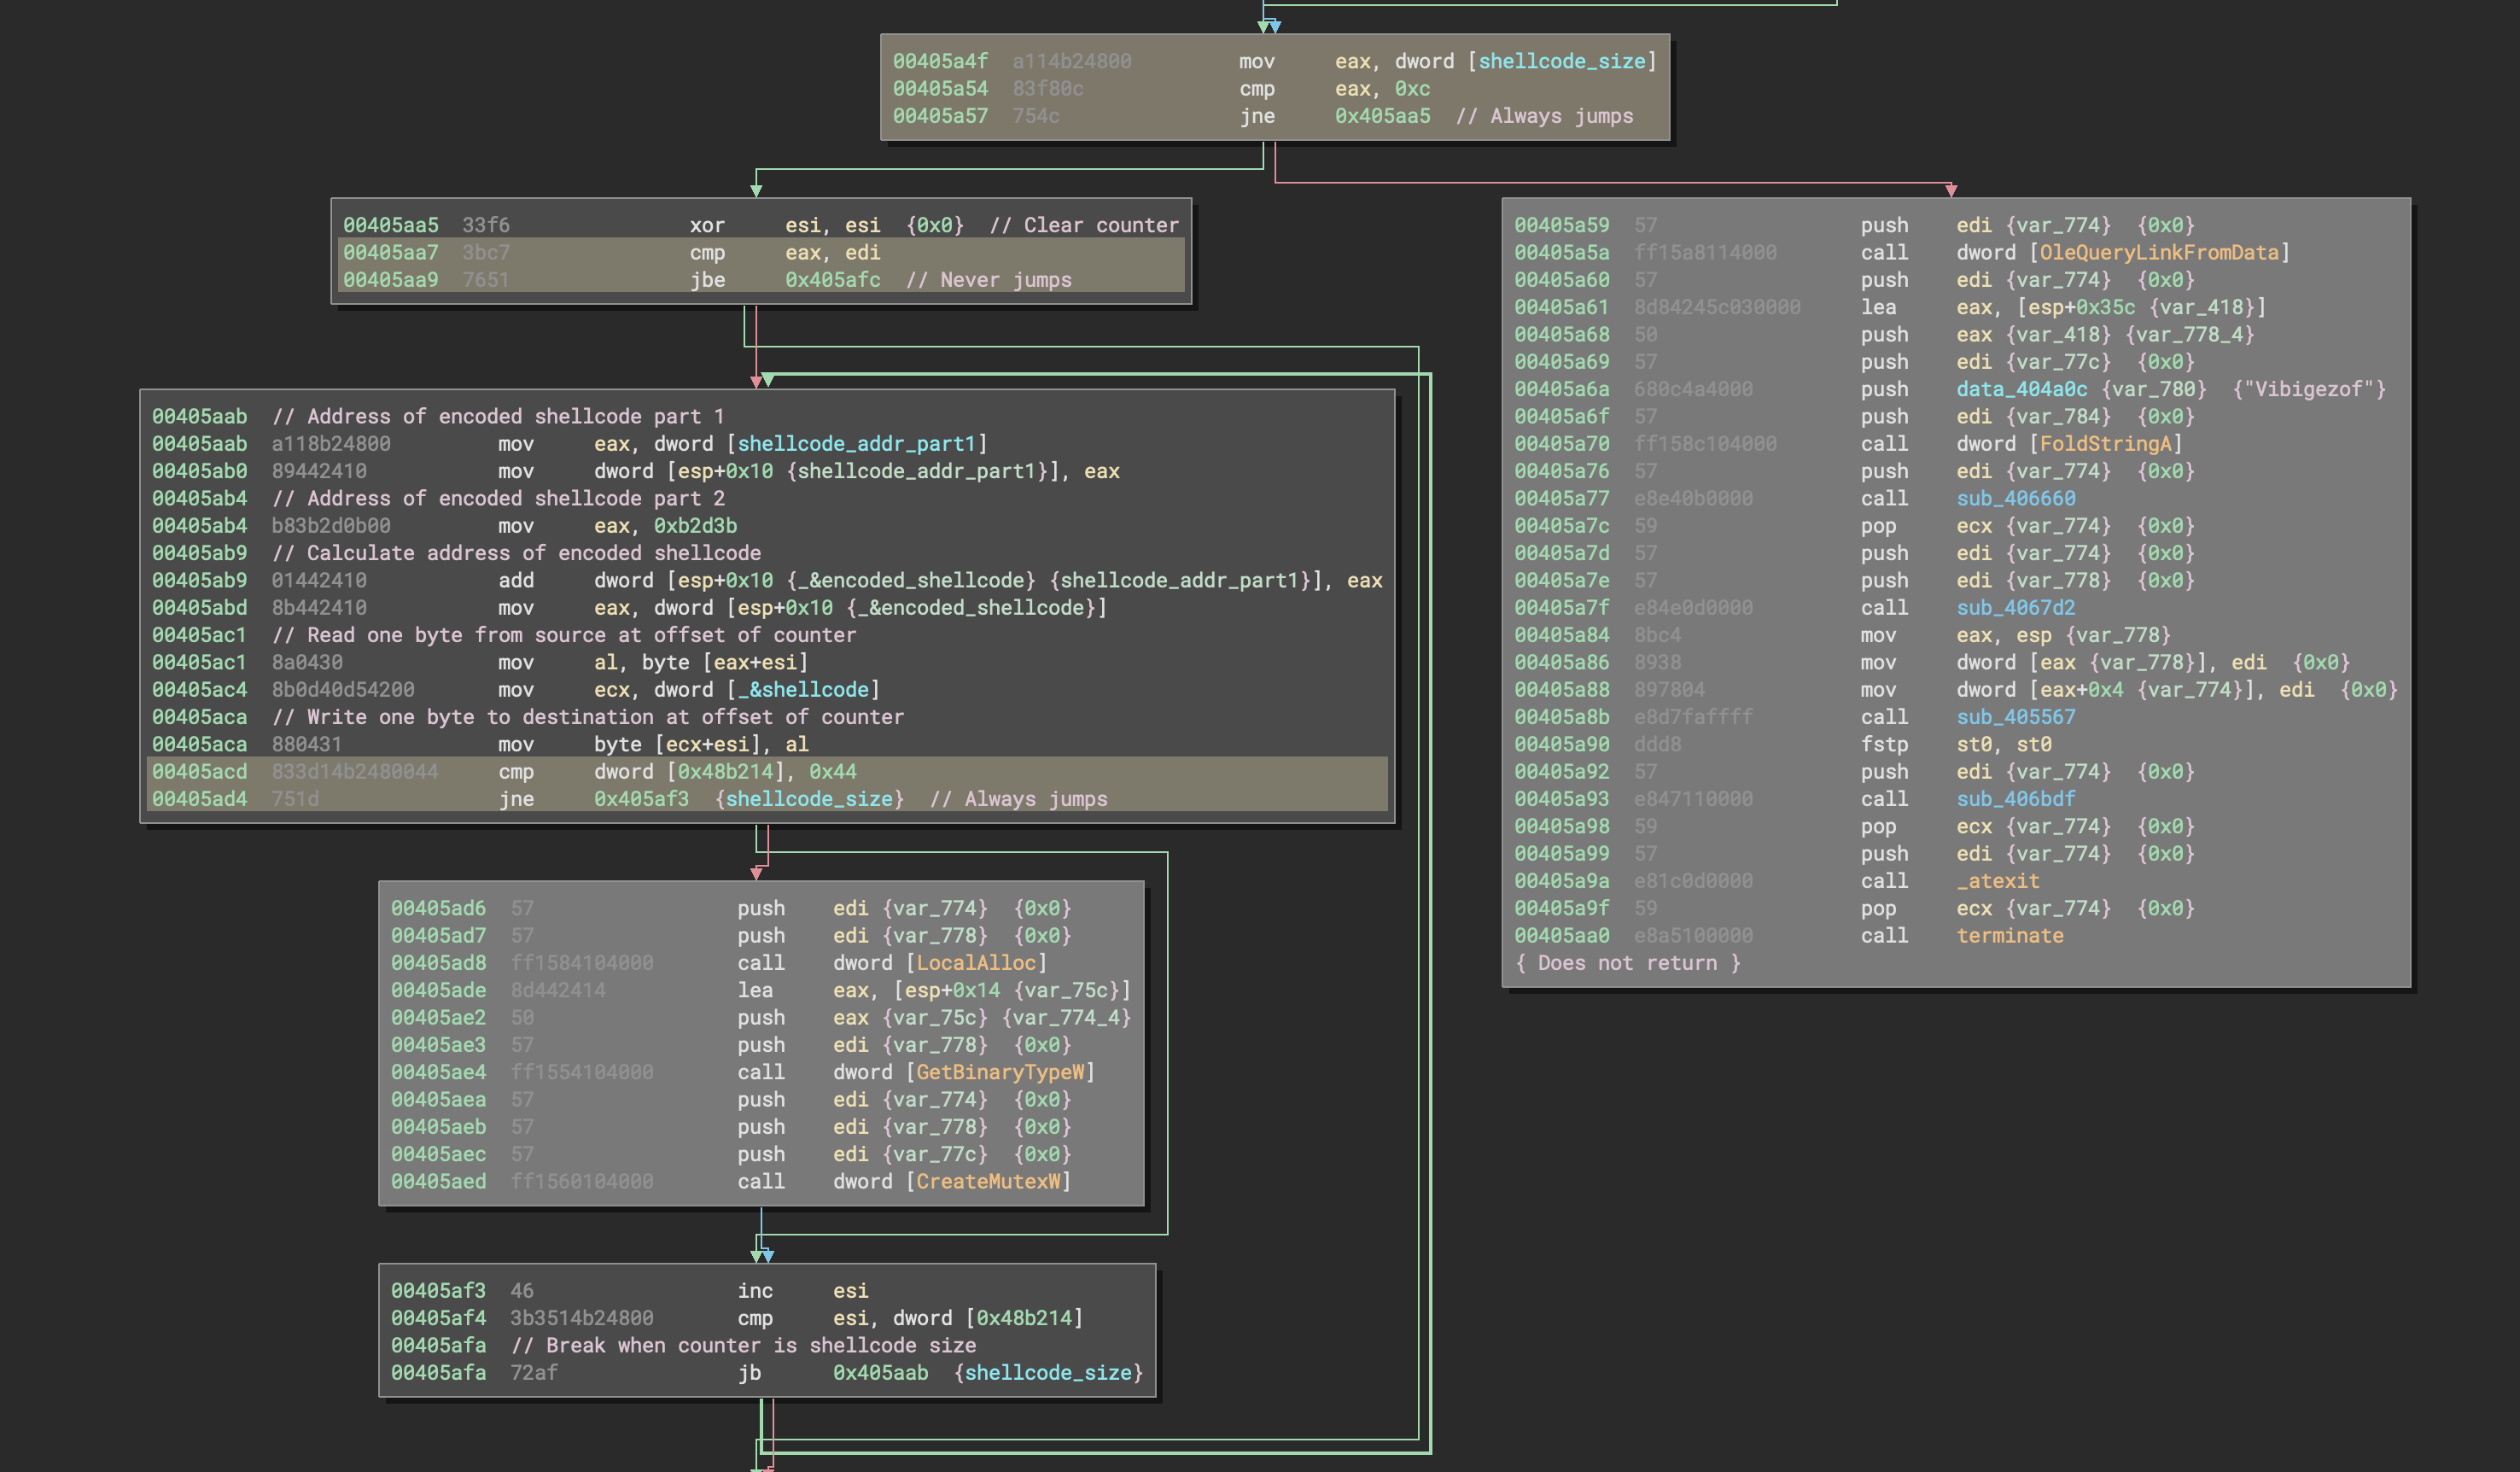Click the 'Always jumps' comment at 00405a57

tap(1544, 116)
